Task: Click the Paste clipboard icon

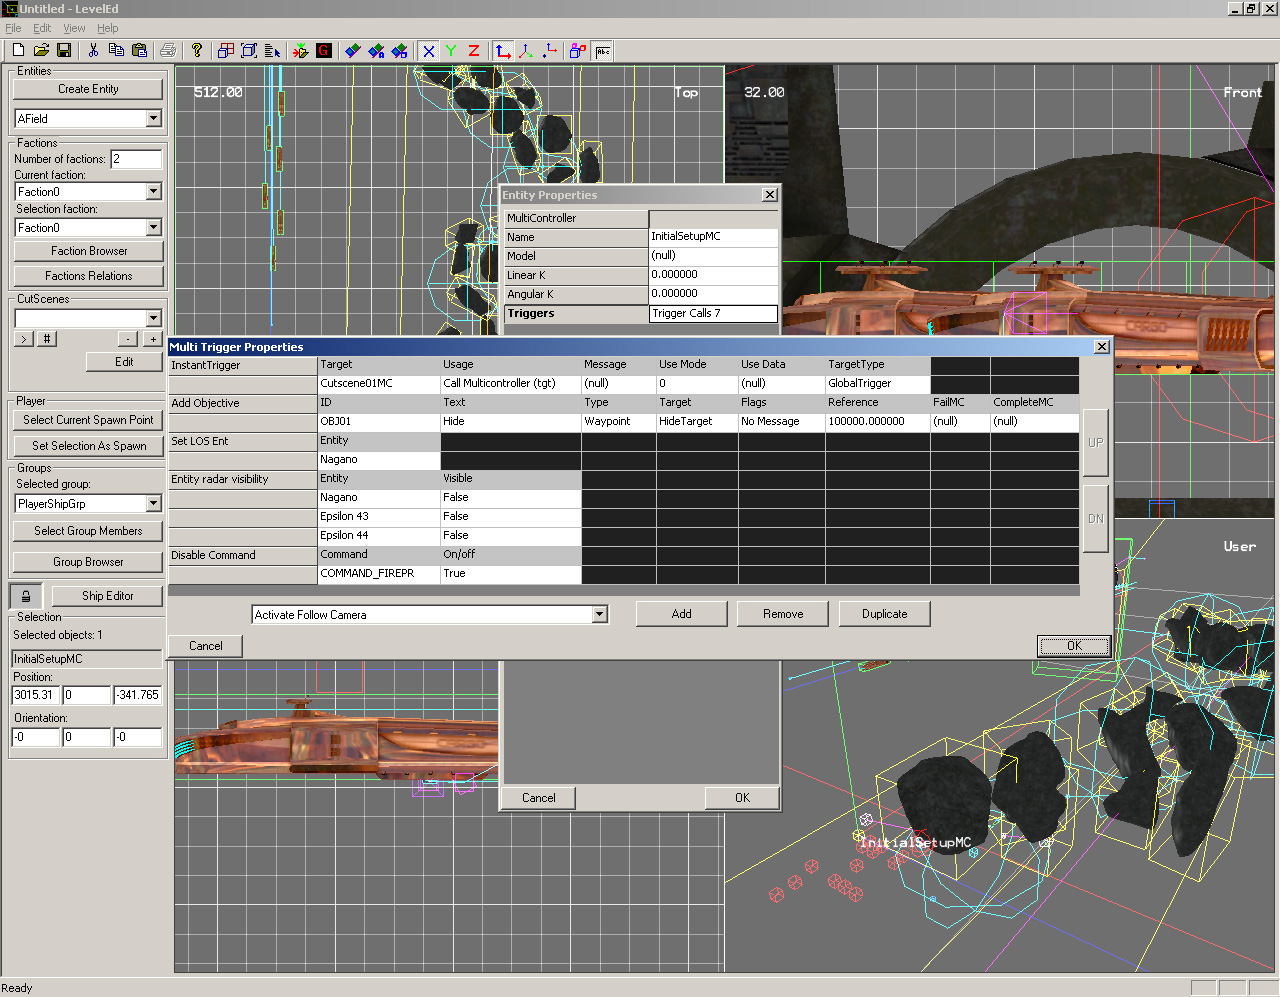Action: click(x=139, y=51)
